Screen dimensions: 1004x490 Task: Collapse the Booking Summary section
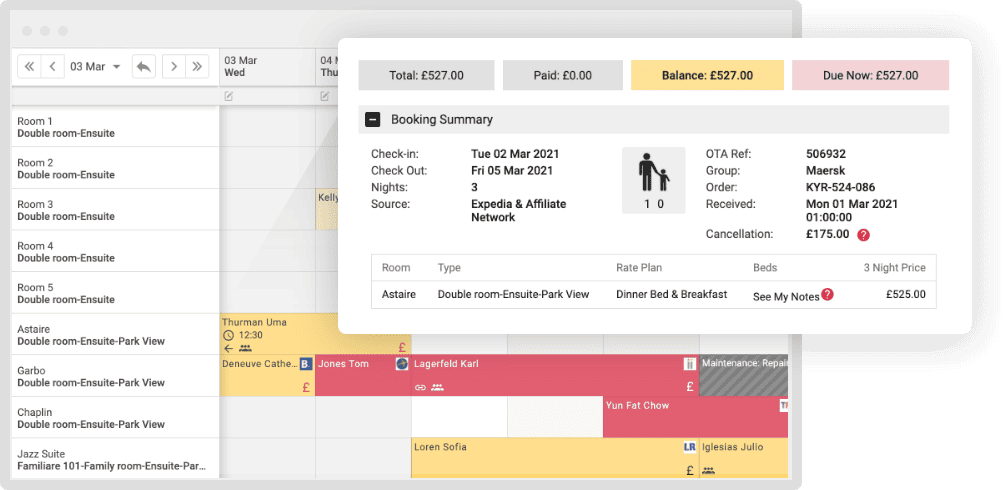(373, 119)
